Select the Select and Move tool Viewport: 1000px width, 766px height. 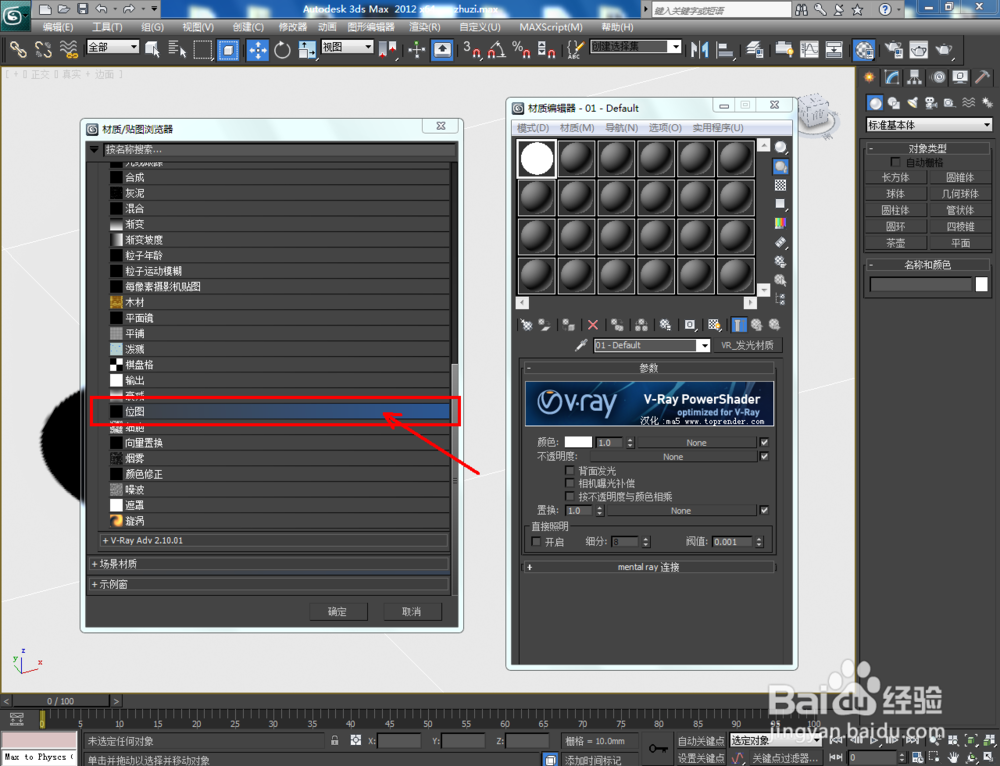(x=258, y=48)
